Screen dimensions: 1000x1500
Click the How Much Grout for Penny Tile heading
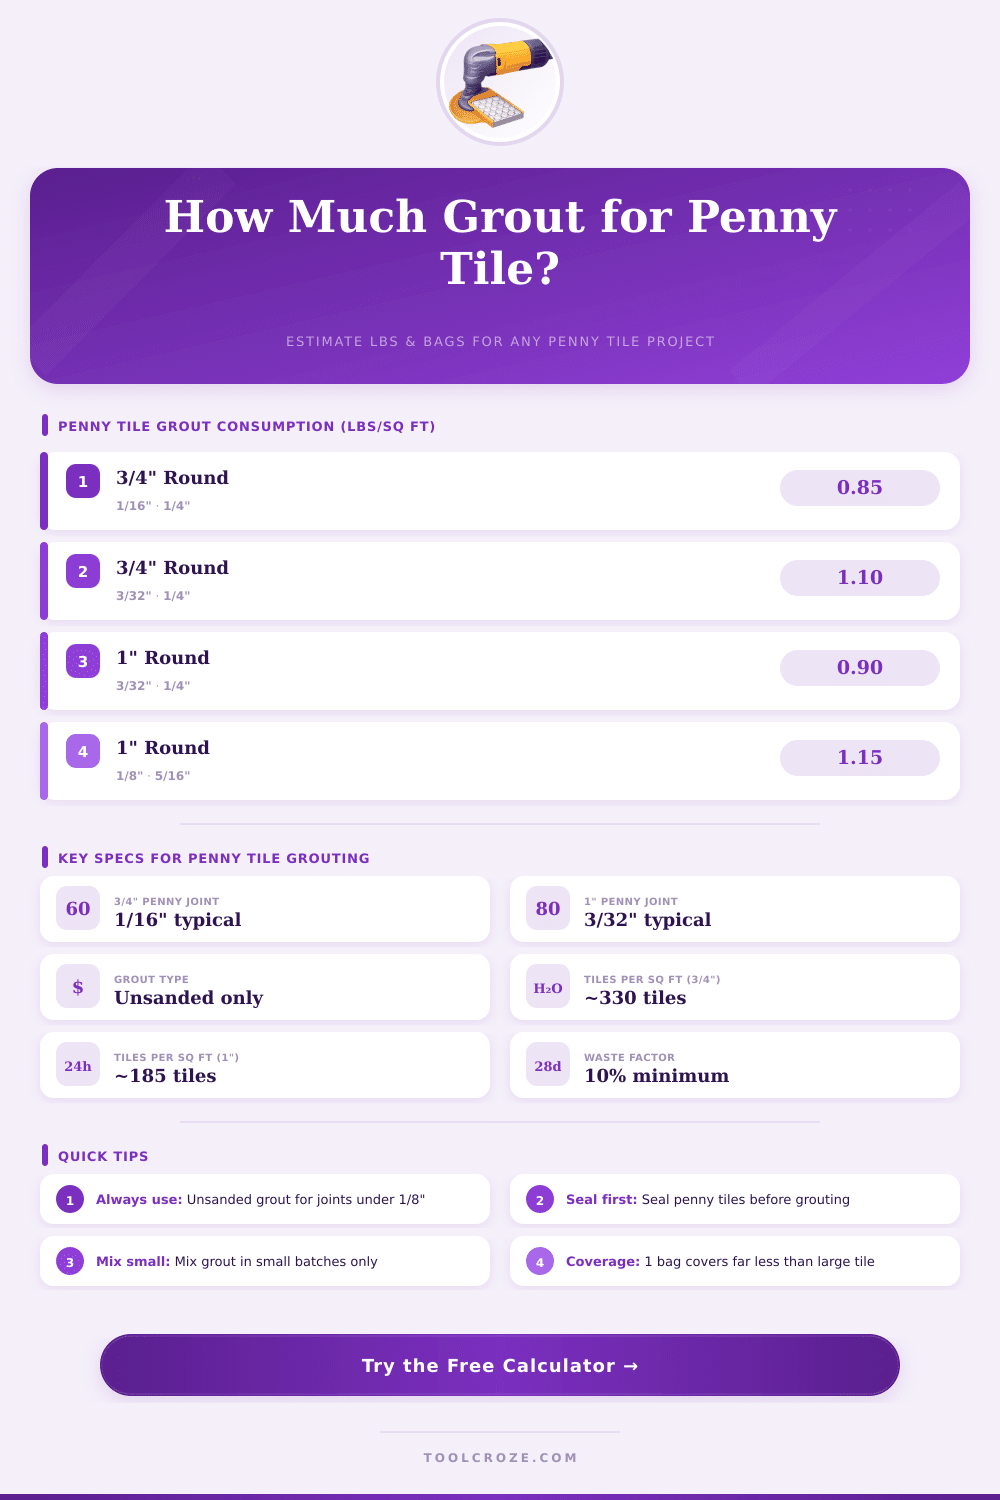point(500,242)
